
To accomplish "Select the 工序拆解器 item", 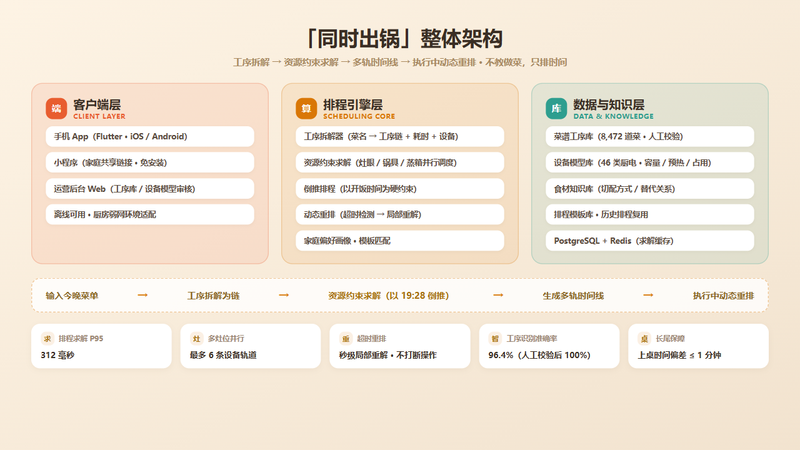I will pyautogui.click(x=400, y=137).
